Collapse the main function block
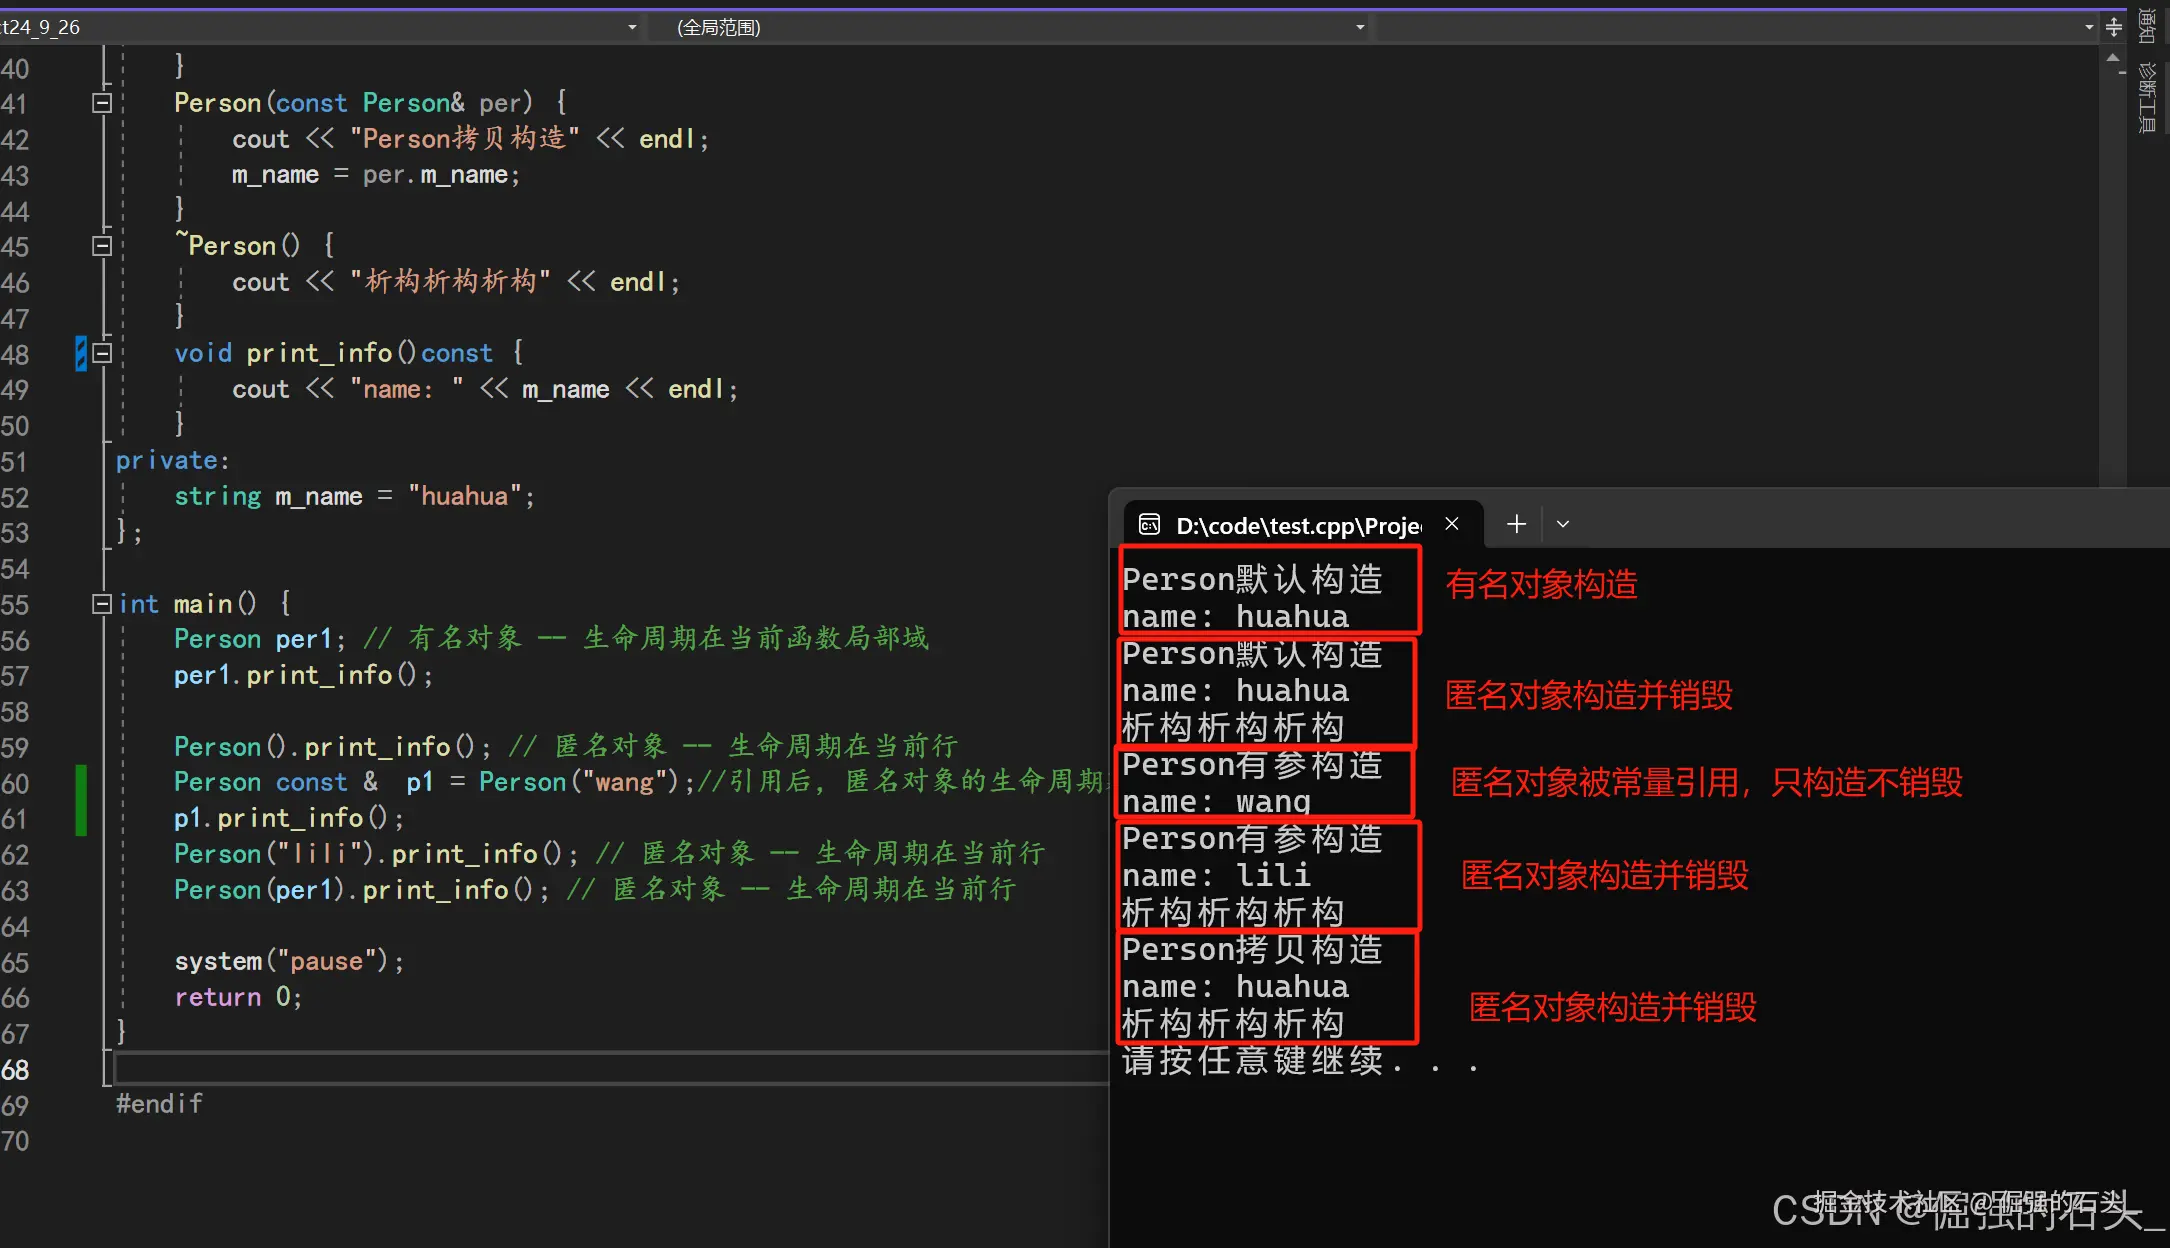 [x=101, y=604]
